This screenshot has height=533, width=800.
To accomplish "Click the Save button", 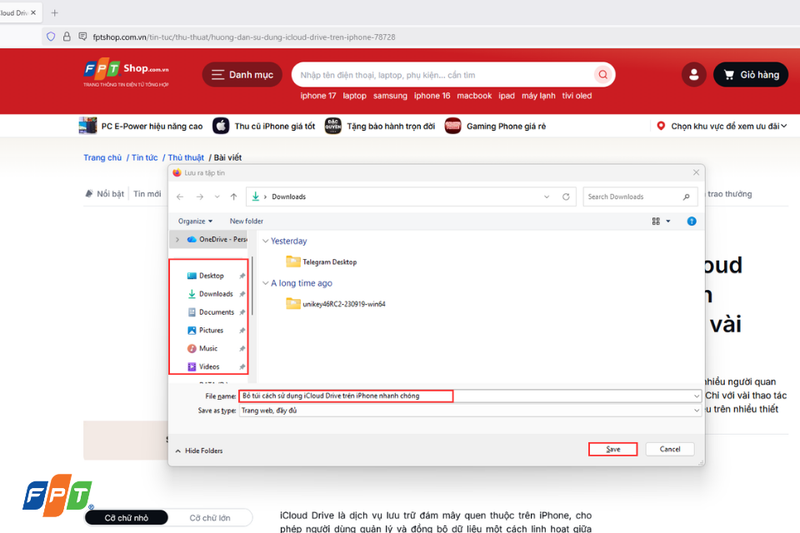I will [613, 449].
